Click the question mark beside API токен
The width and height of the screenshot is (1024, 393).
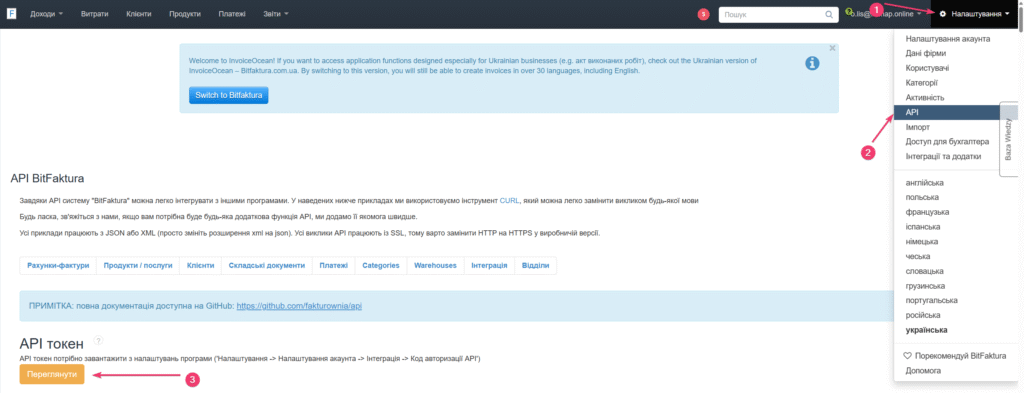pyautogui.click(x=99, y=341)
